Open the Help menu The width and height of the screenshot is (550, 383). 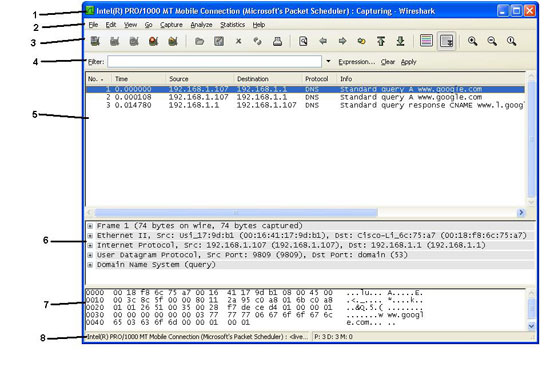point(259,25)
